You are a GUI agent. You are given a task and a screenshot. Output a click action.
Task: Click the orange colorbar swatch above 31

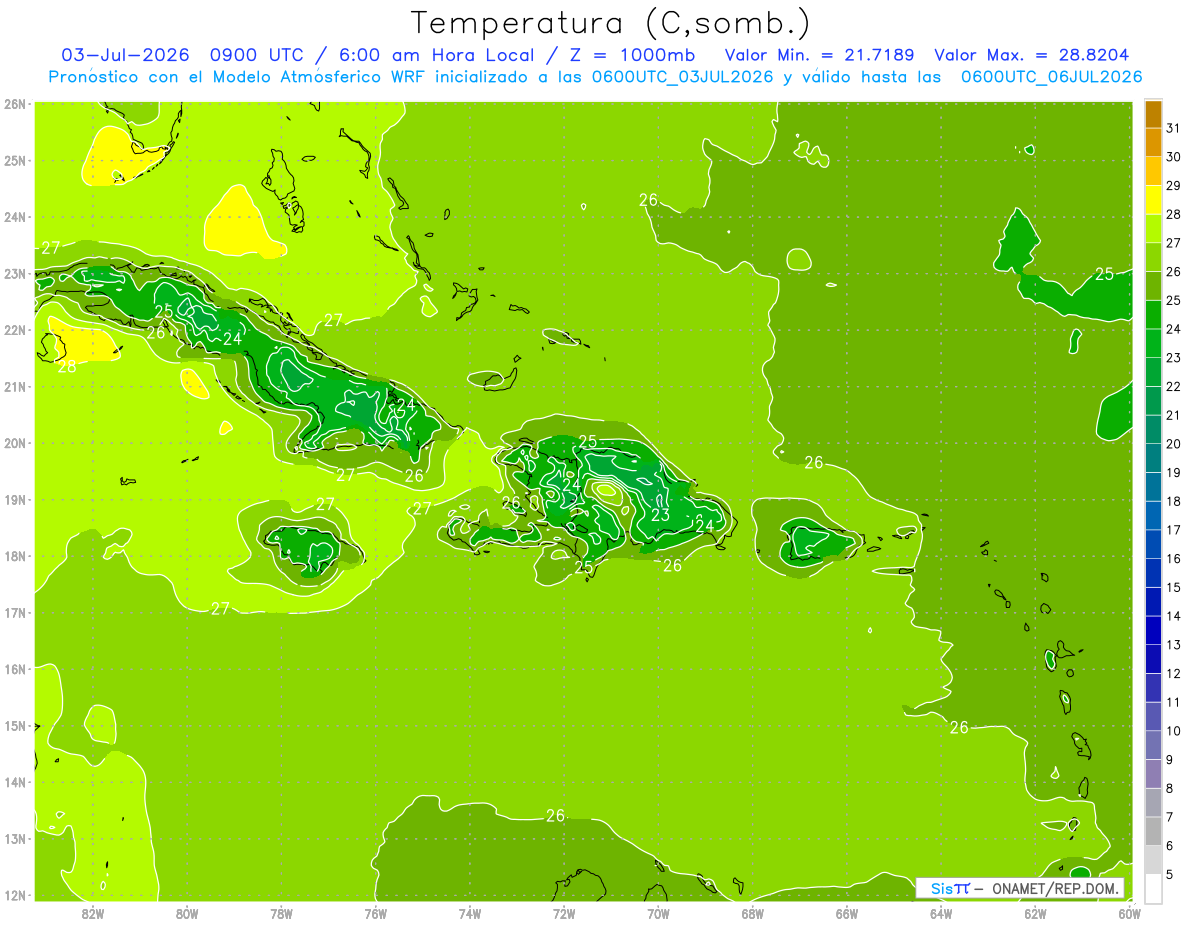pos(1153,114)
